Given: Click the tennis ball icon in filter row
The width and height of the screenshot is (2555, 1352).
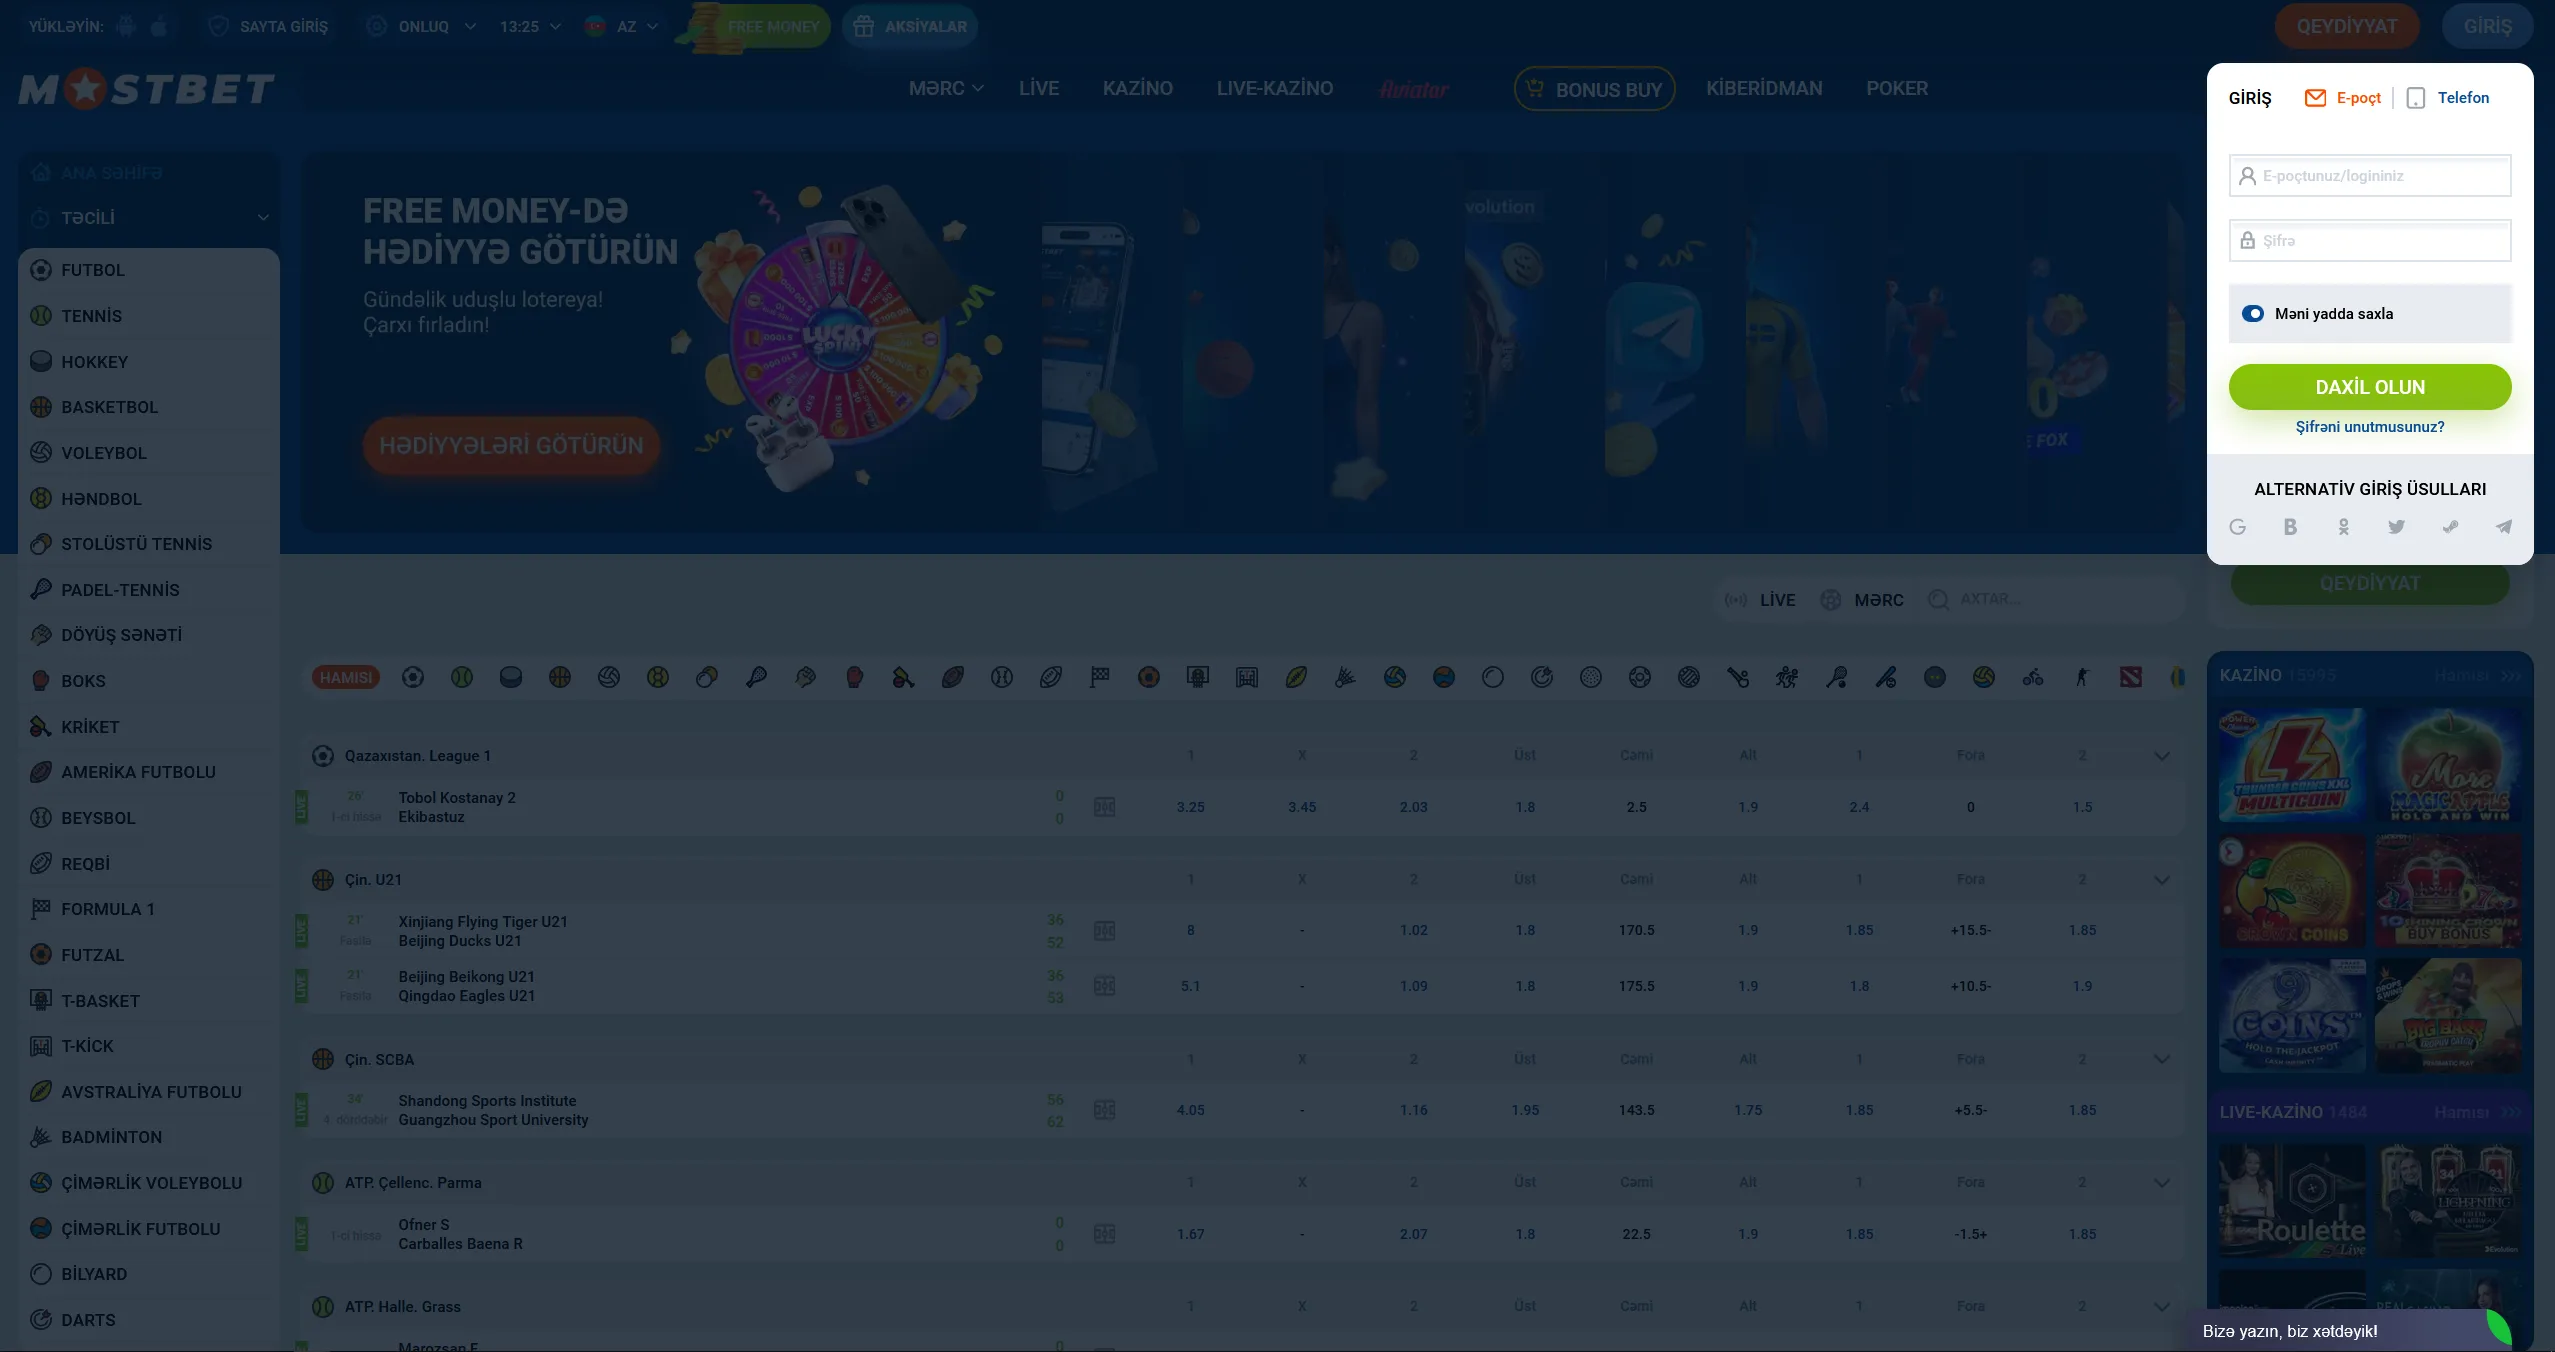Looking at the screenshot, I should click(x=462, y=677).
